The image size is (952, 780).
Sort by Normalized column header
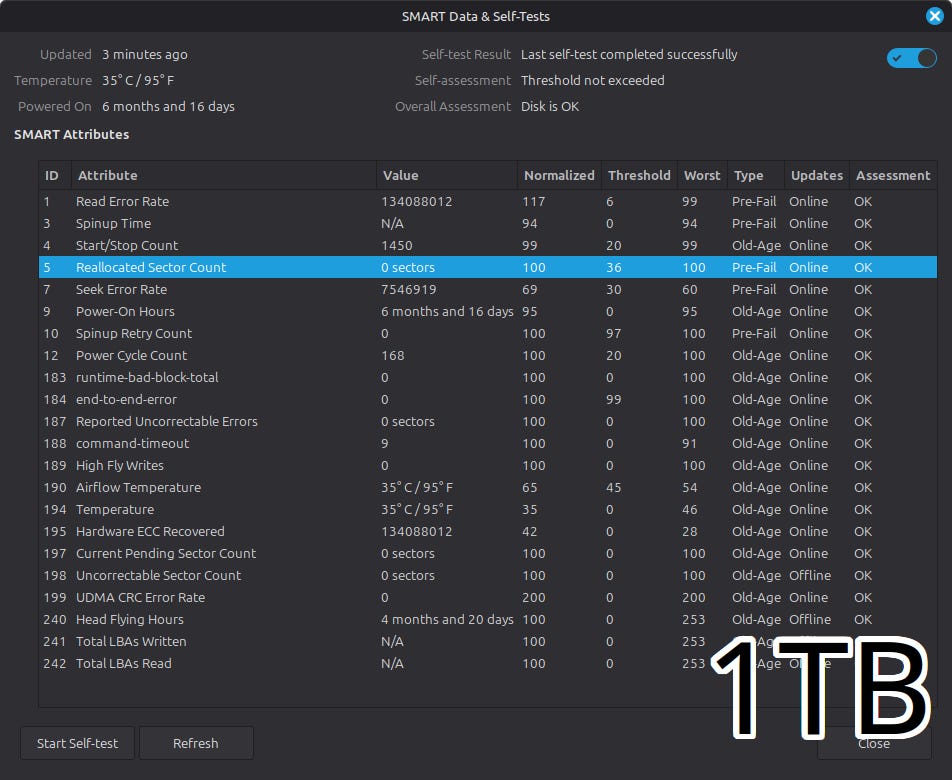point(559,175)
